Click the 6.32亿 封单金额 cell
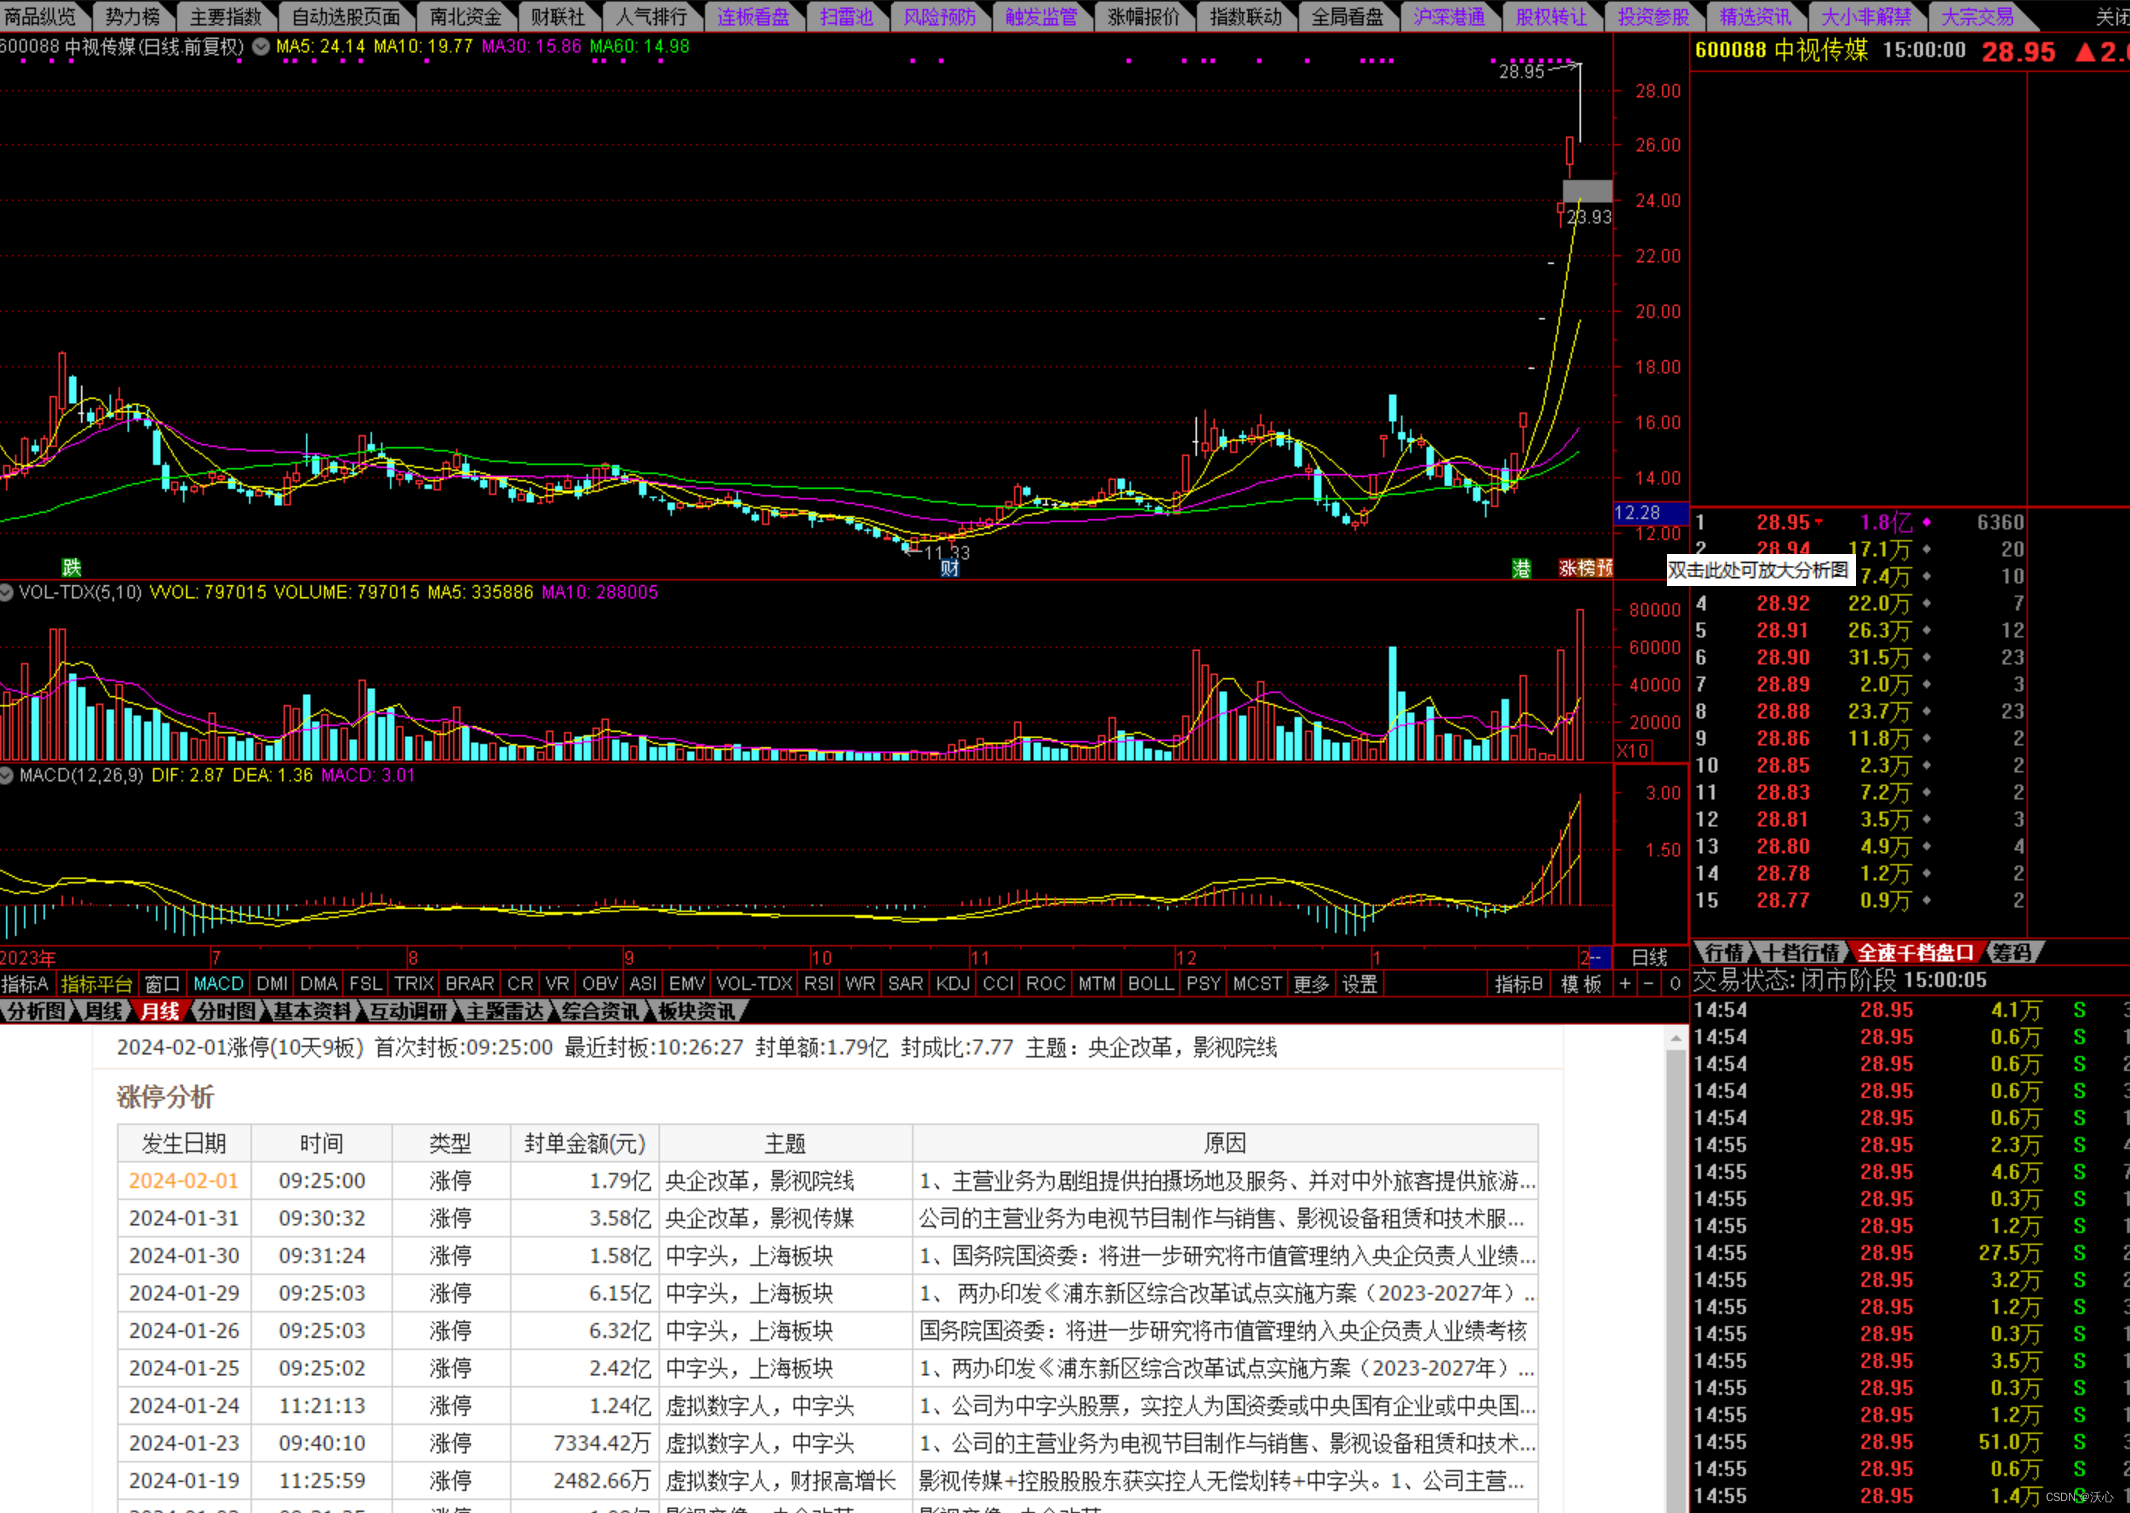Viewport: 2130px width, 1513px height. pyautogui.click(x=585, y=1331)
